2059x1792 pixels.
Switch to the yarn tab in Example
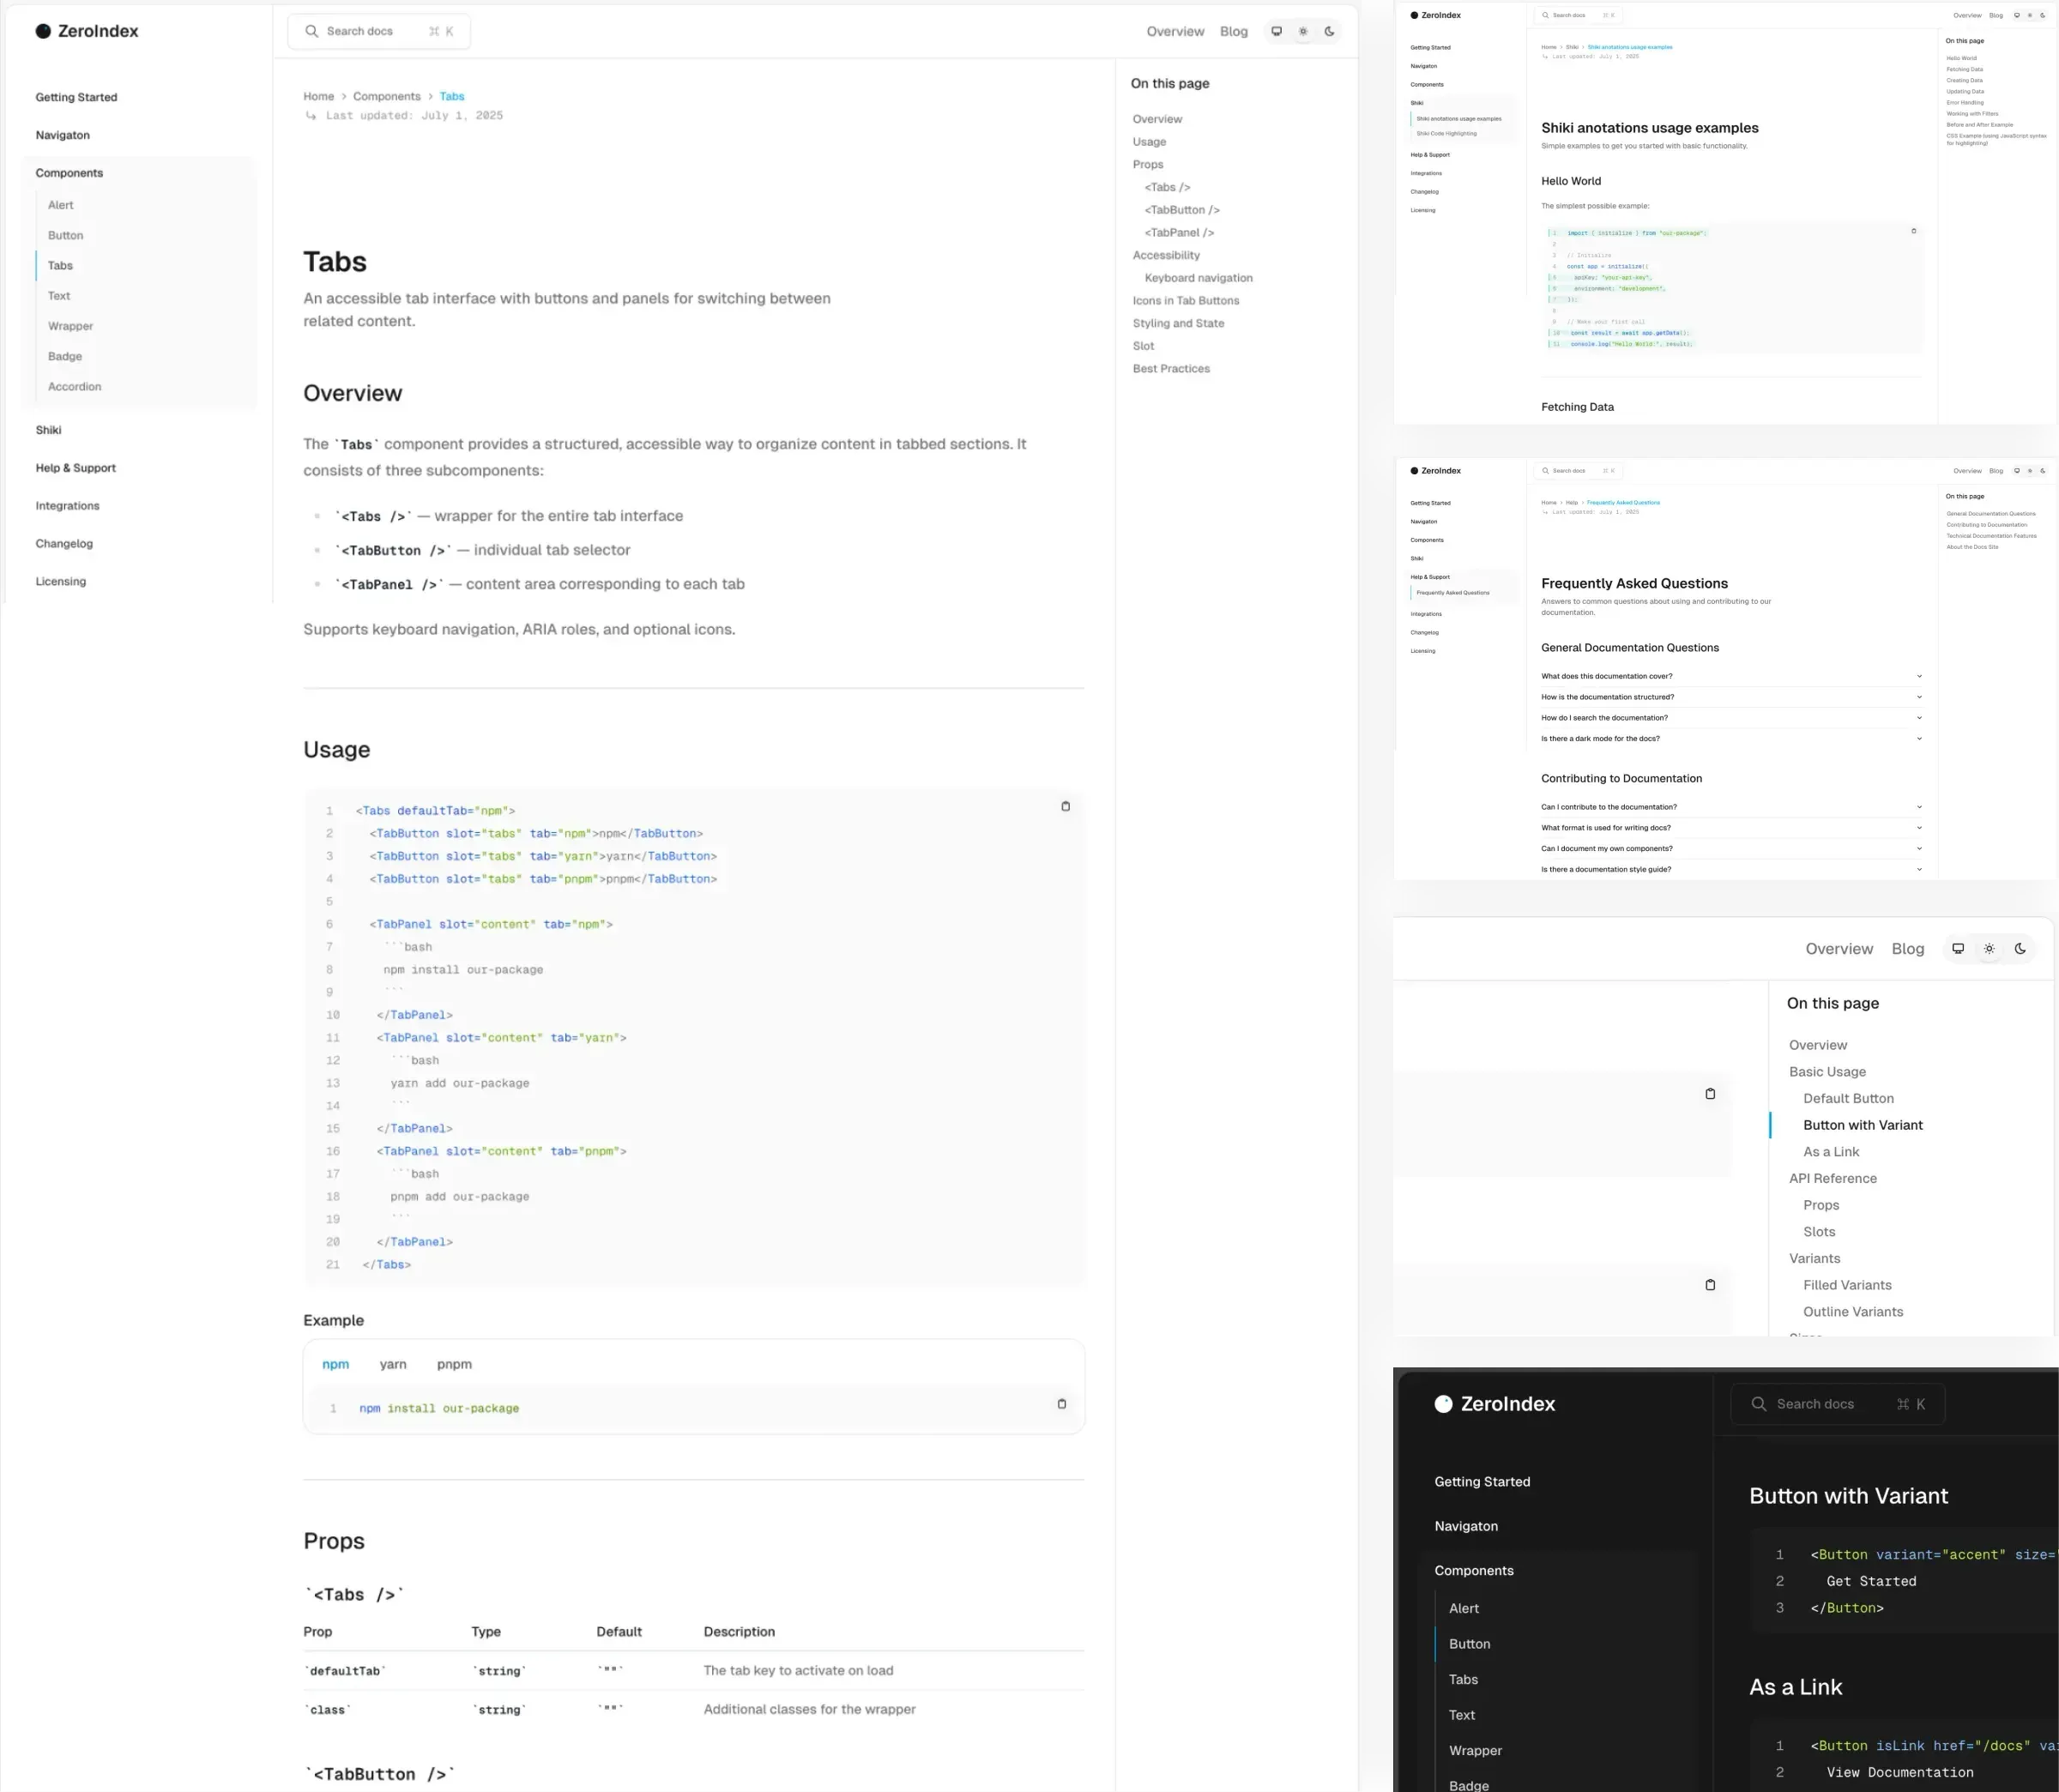393,1364
